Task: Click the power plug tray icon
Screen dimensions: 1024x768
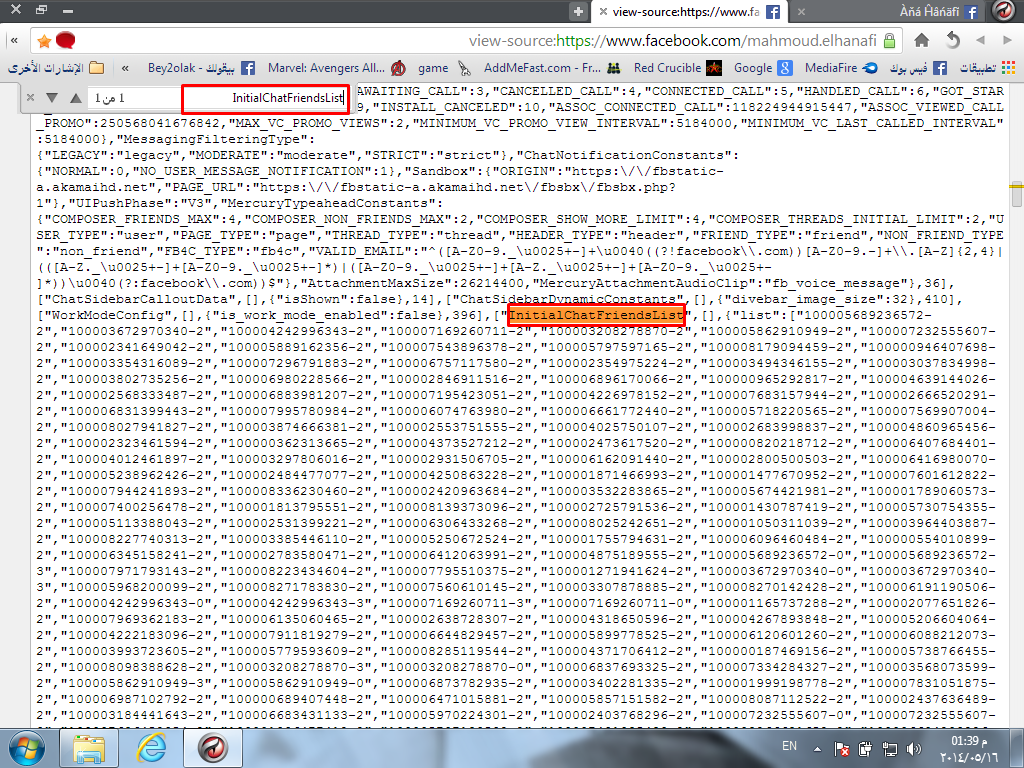Action: pyautogui.click(x=866, y=748)
